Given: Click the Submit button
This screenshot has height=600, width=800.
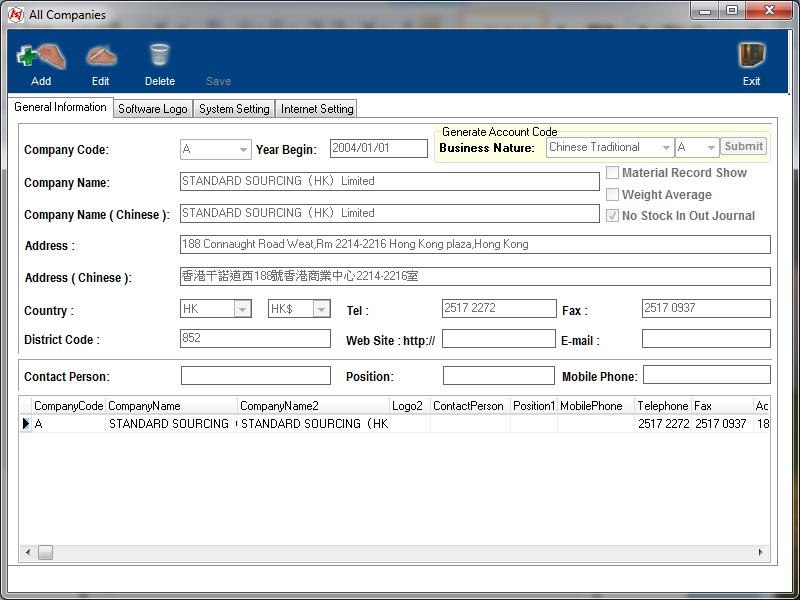Looking at the screenshot, I should tap(743, 146).
